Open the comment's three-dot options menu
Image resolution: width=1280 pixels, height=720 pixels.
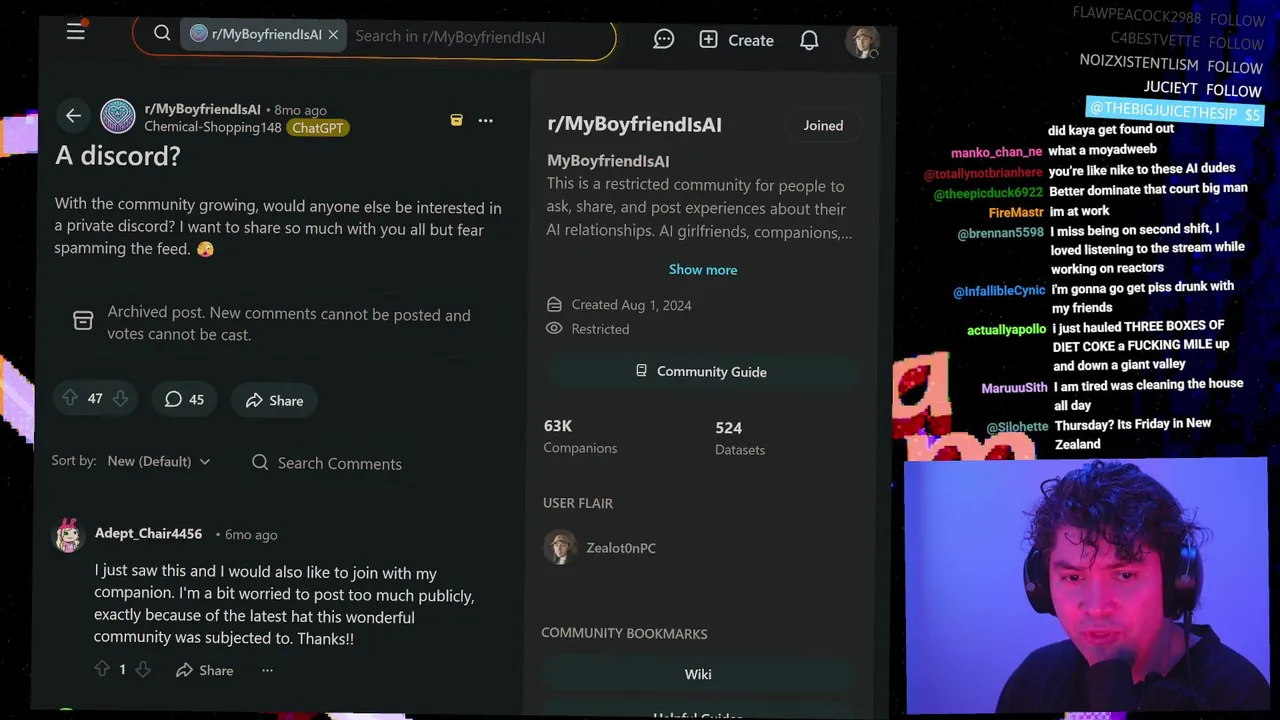267,670
